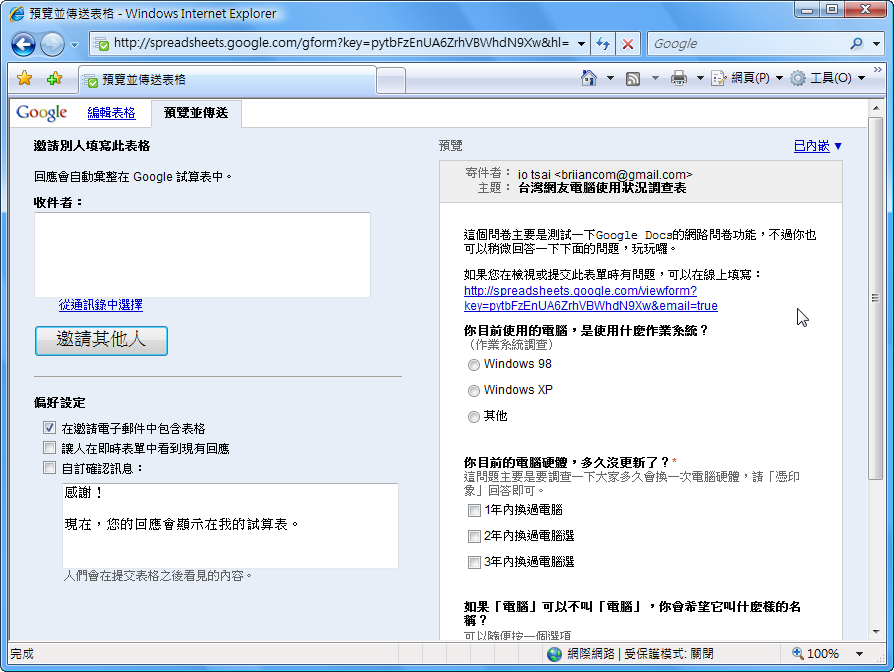This screenshot has width=894, height=672.
Task: Check the 2年內換過電腦選 checkbox
Action: (474, 536)
